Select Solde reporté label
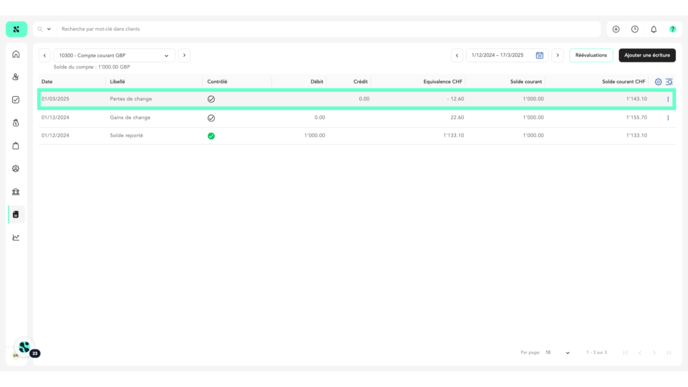This screenshot has width=688, height=387. pyautogui.click(x=126, y=135)
